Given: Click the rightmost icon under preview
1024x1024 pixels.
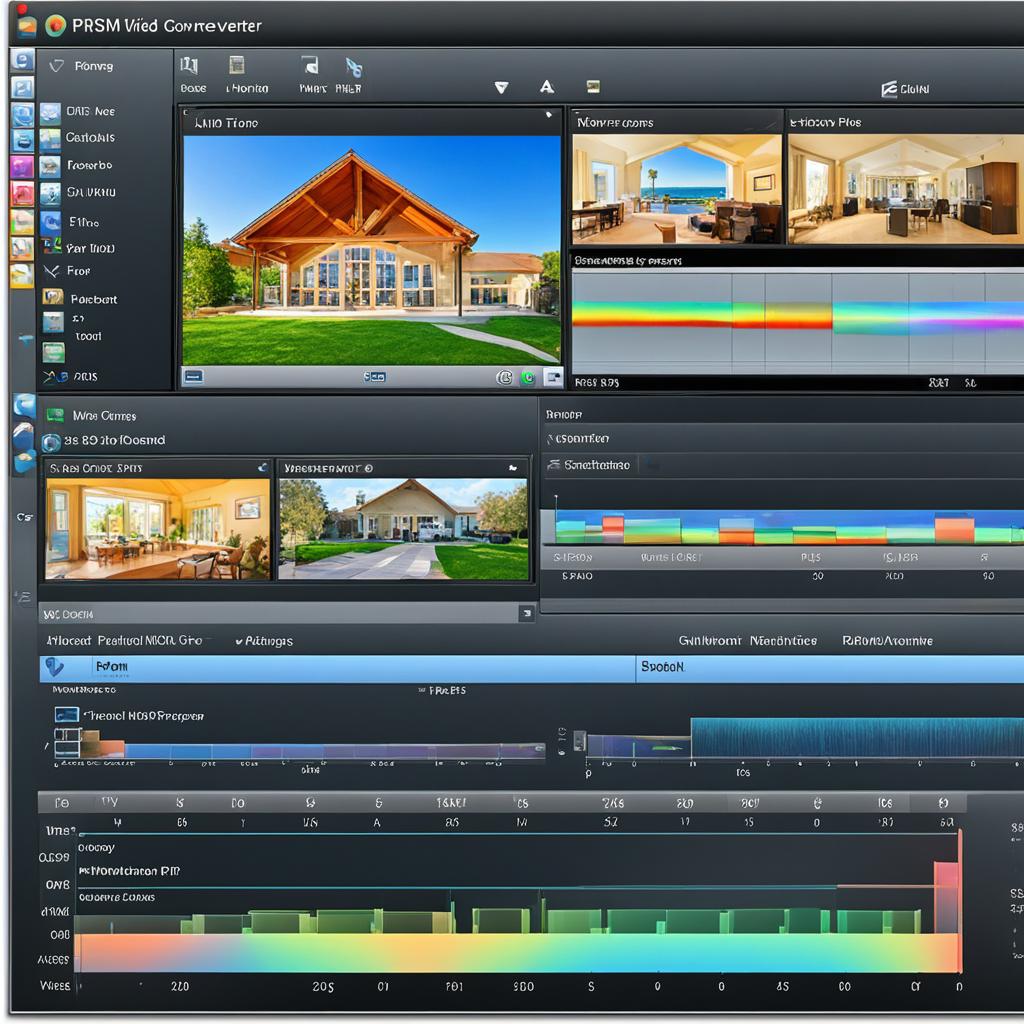Looking at the screenshot, I should click(x=553, y=377).
